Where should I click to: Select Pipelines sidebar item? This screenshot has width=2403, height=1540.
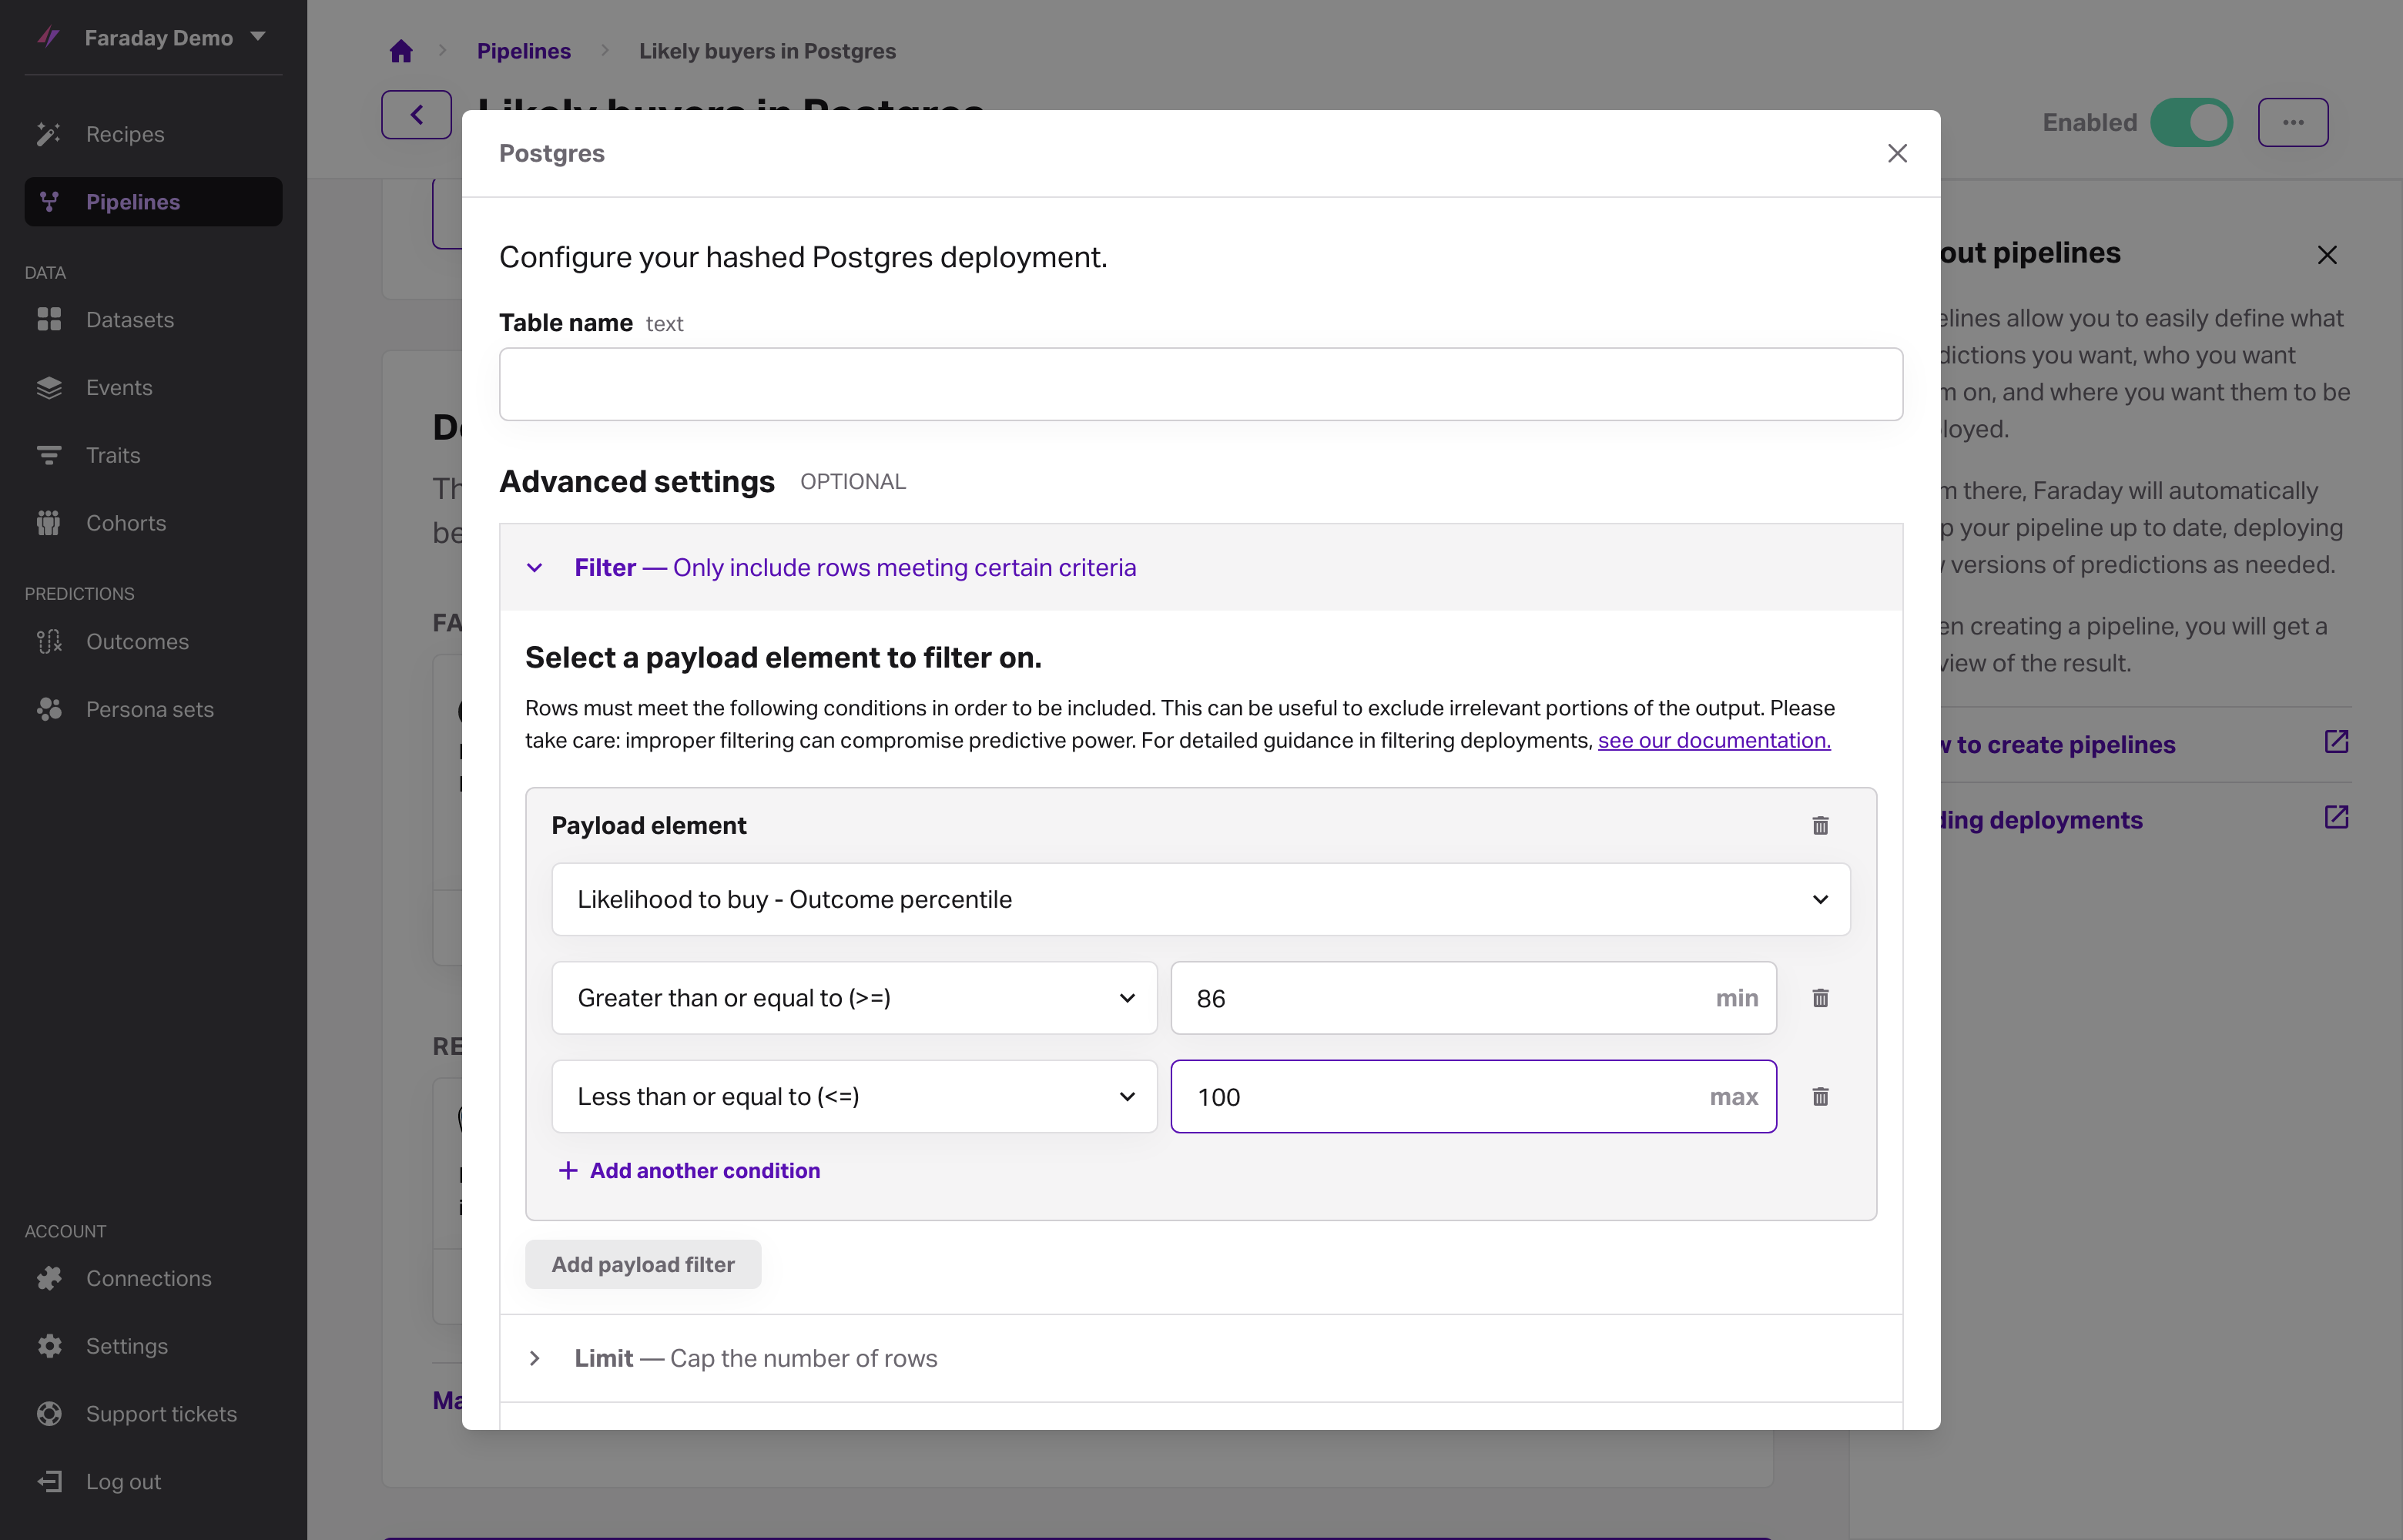(153, 201)
